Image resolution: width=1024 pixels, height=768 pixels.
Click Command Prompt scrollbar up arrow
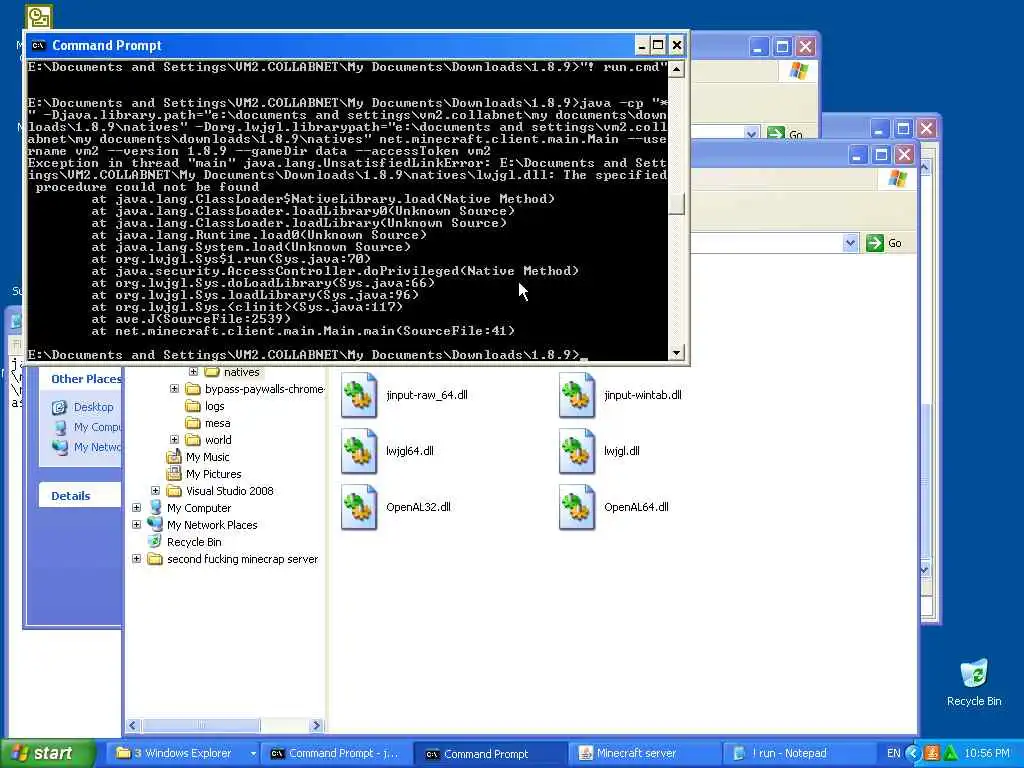[677, 68]
